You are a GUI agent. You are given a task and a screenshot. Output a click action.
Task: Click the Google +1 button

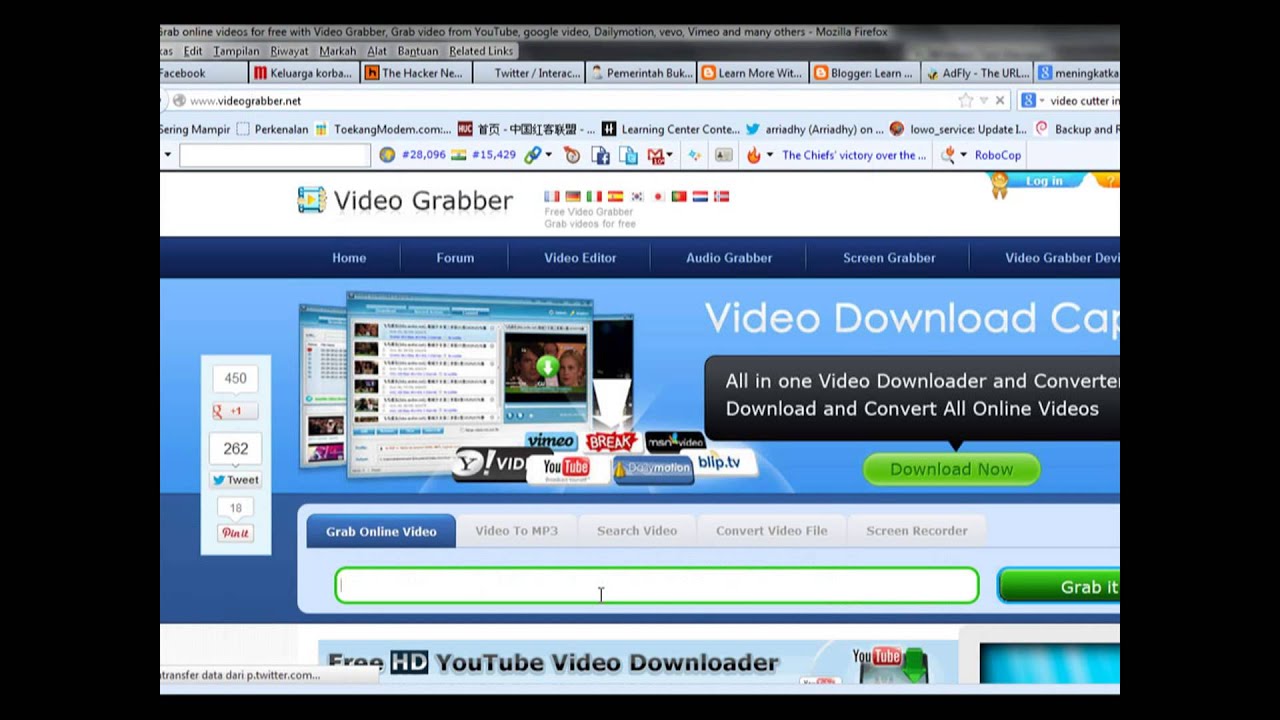[x=235, y=411]
